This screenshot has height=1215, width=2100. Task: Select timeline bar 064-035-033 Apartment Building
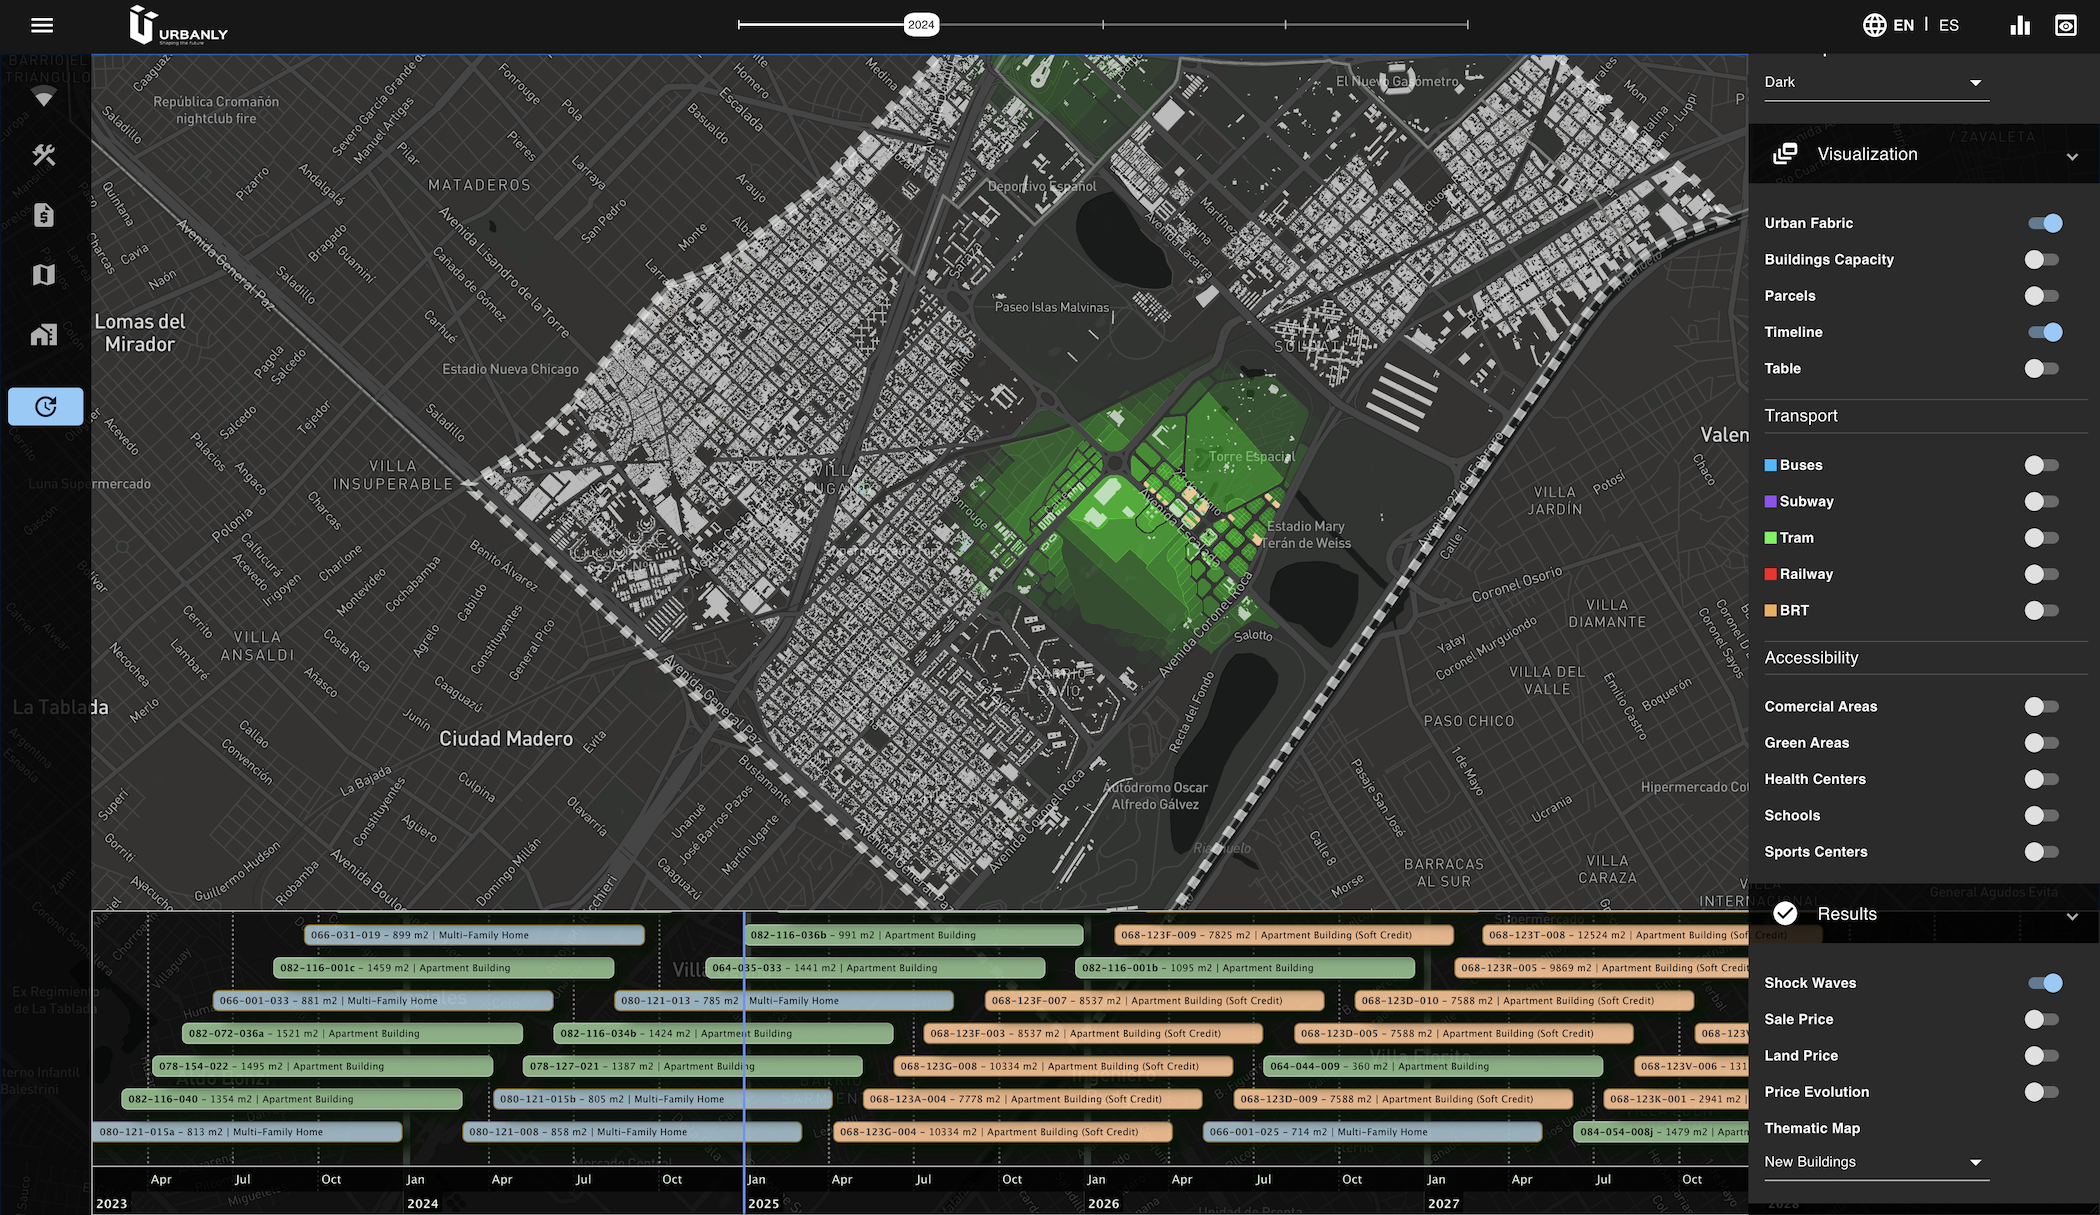point(875,968)
